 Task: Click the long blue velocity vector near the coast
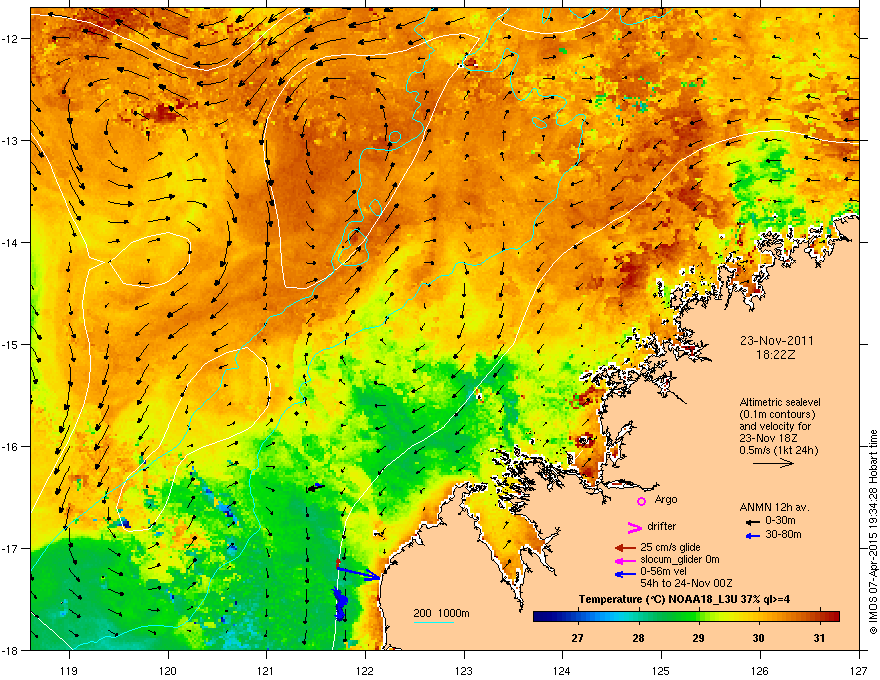point(359,572)
